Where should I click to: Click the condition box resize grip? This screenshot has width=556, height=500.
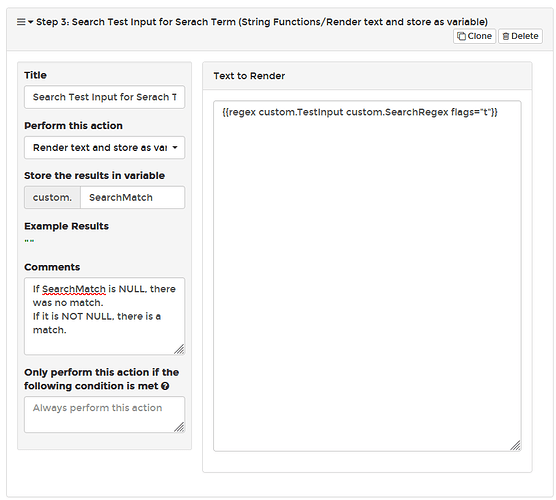(179, 427)
